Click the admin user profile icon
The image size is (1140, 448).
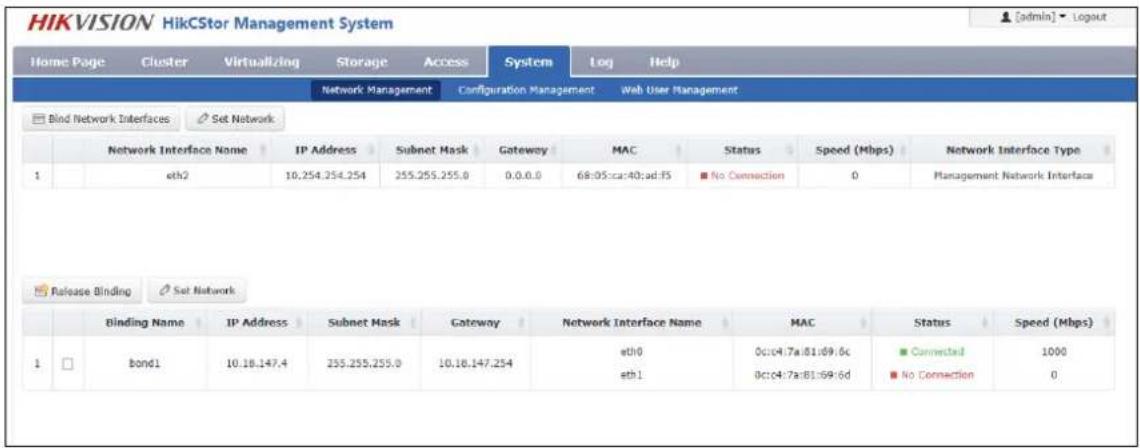click(x=1004, y=17)
